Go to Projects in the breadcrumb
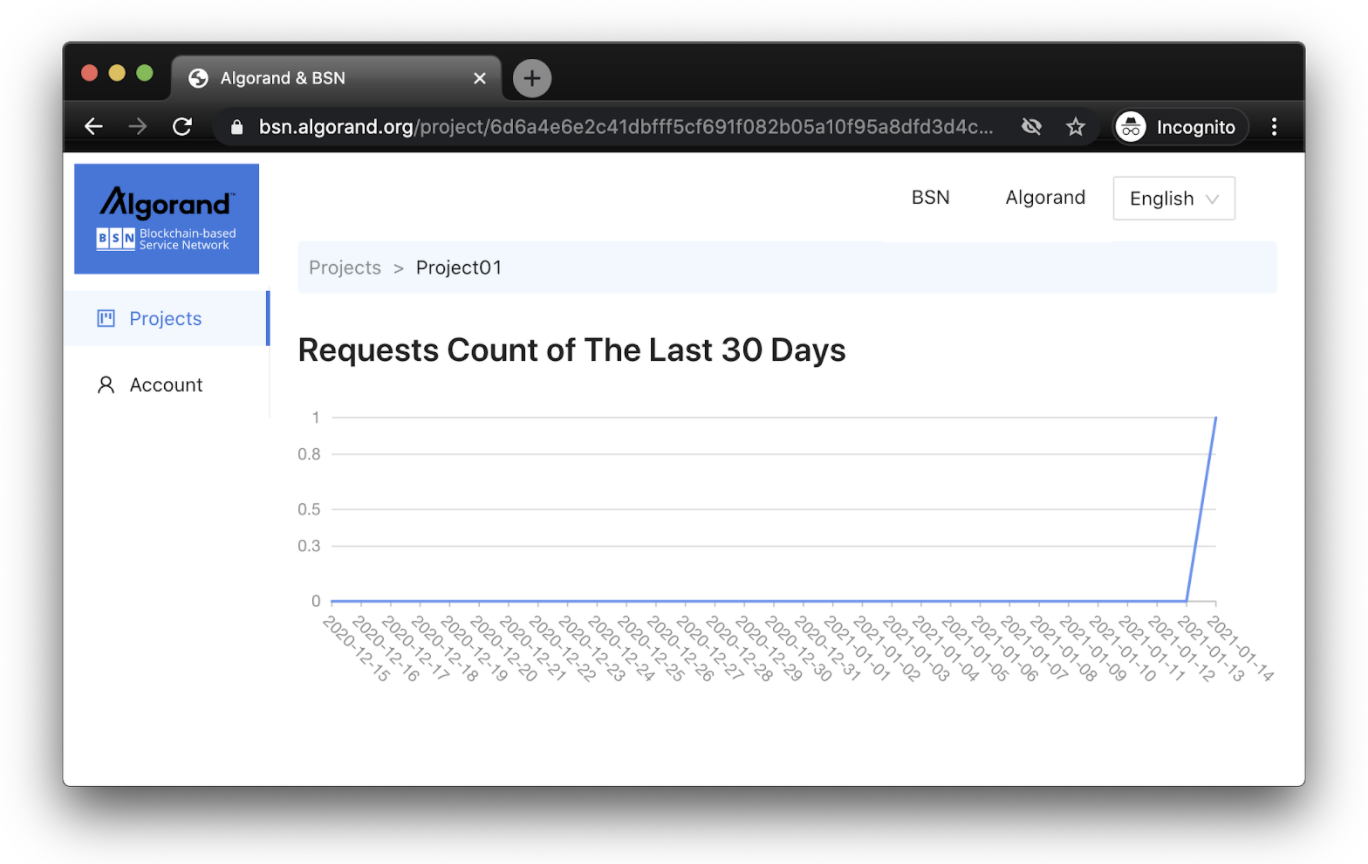The width and height of the screenshot is (1368, 864). point(345,268)
